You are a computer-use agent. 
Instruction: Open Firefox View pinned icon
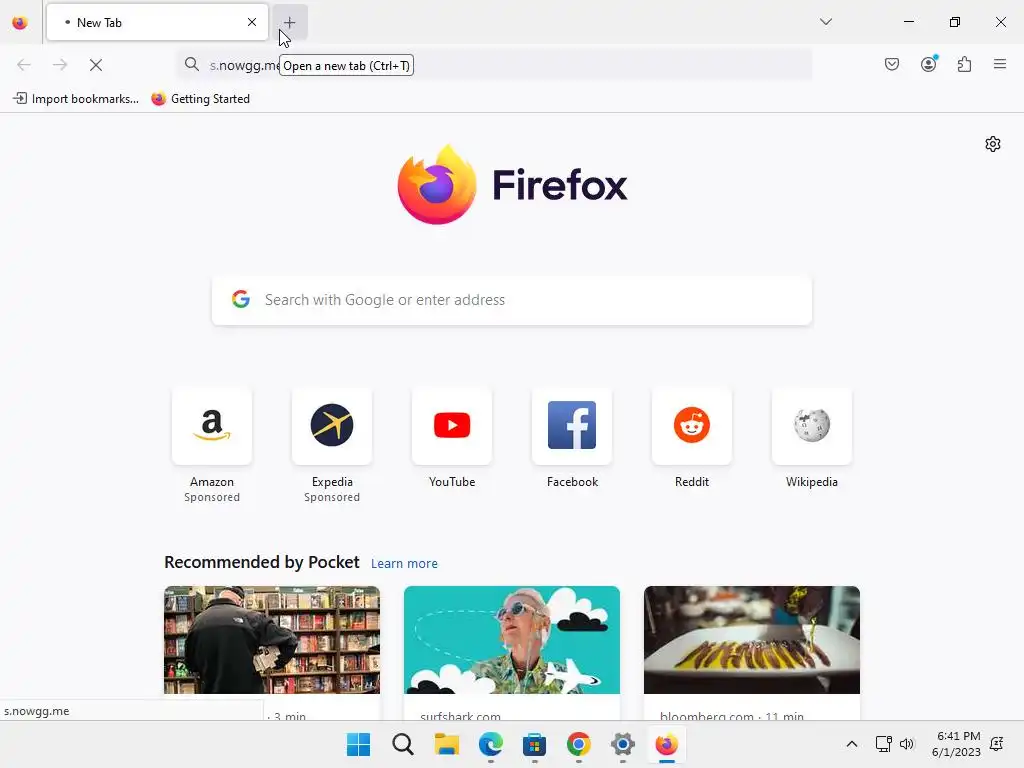[x=20, y=23]
